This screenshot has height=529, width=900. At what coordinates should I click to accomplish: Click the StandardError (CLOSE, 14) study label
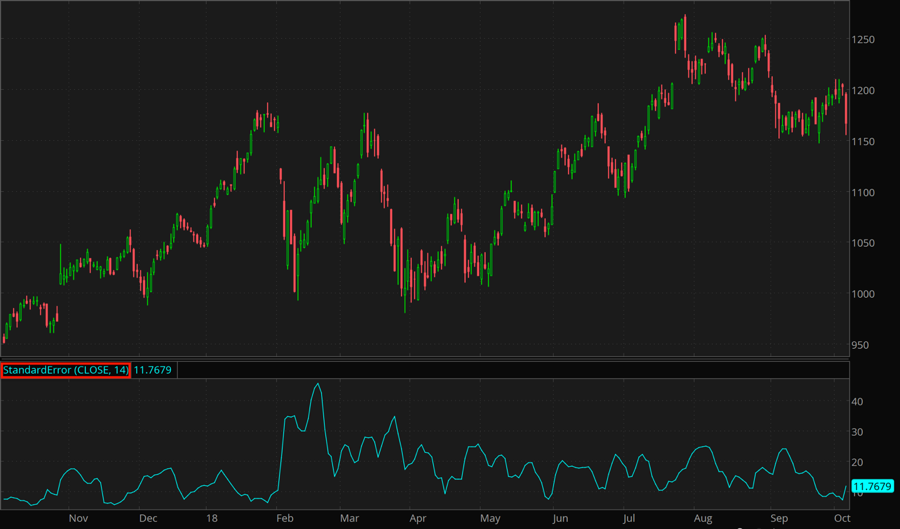(65, 370)
